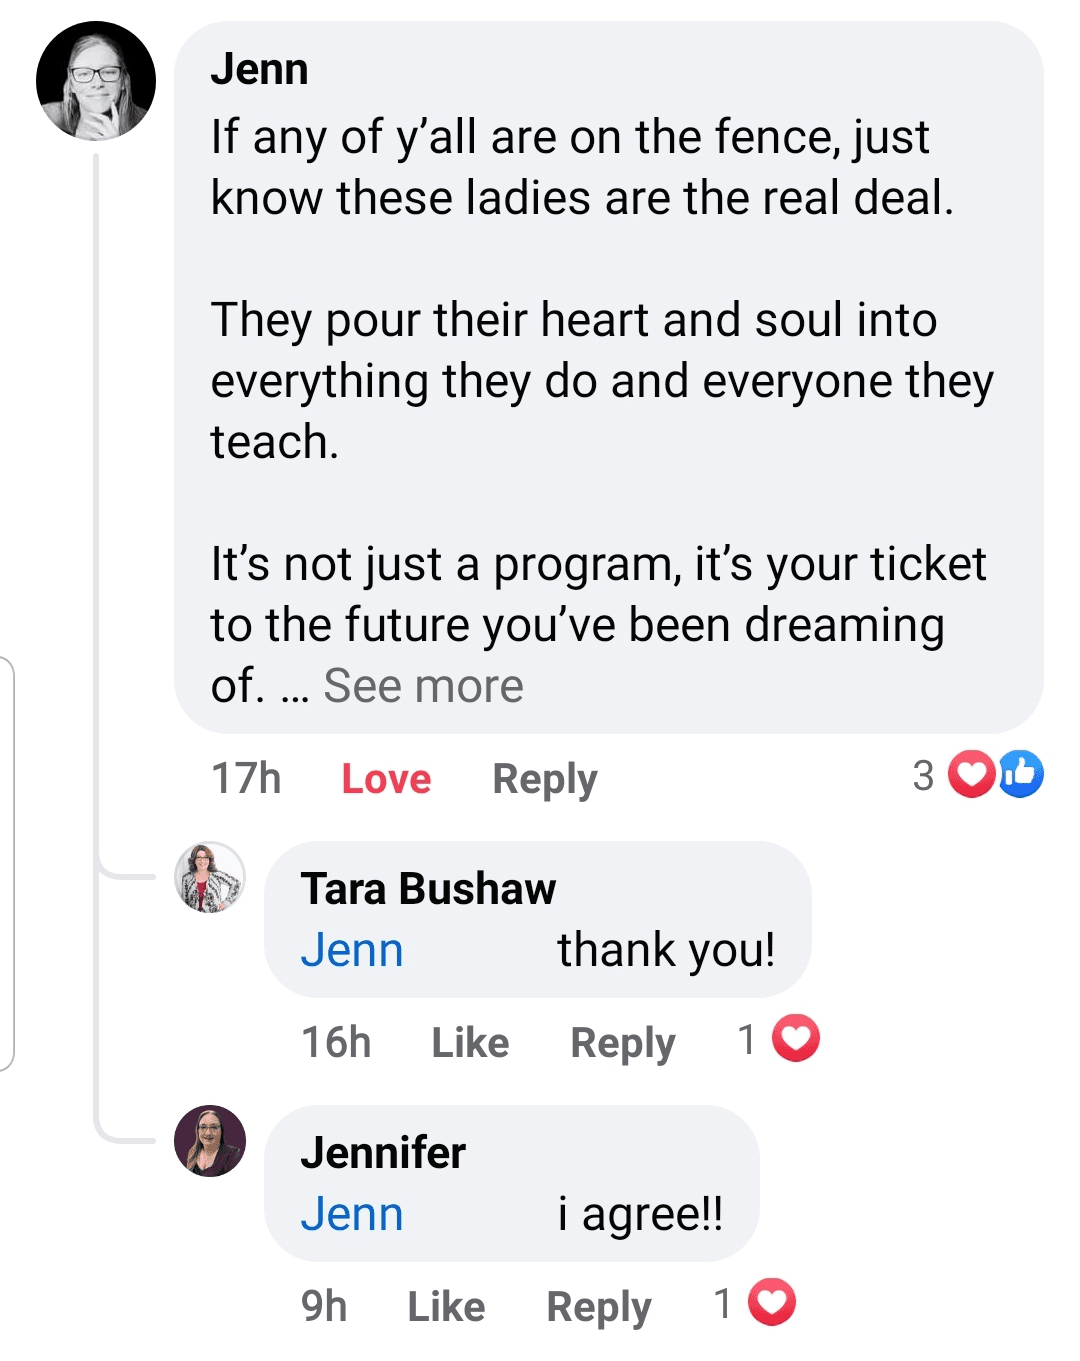1080x1361 pixels.
Task: View heart reaction on Tara's reply
Action: click(796, 1038)
